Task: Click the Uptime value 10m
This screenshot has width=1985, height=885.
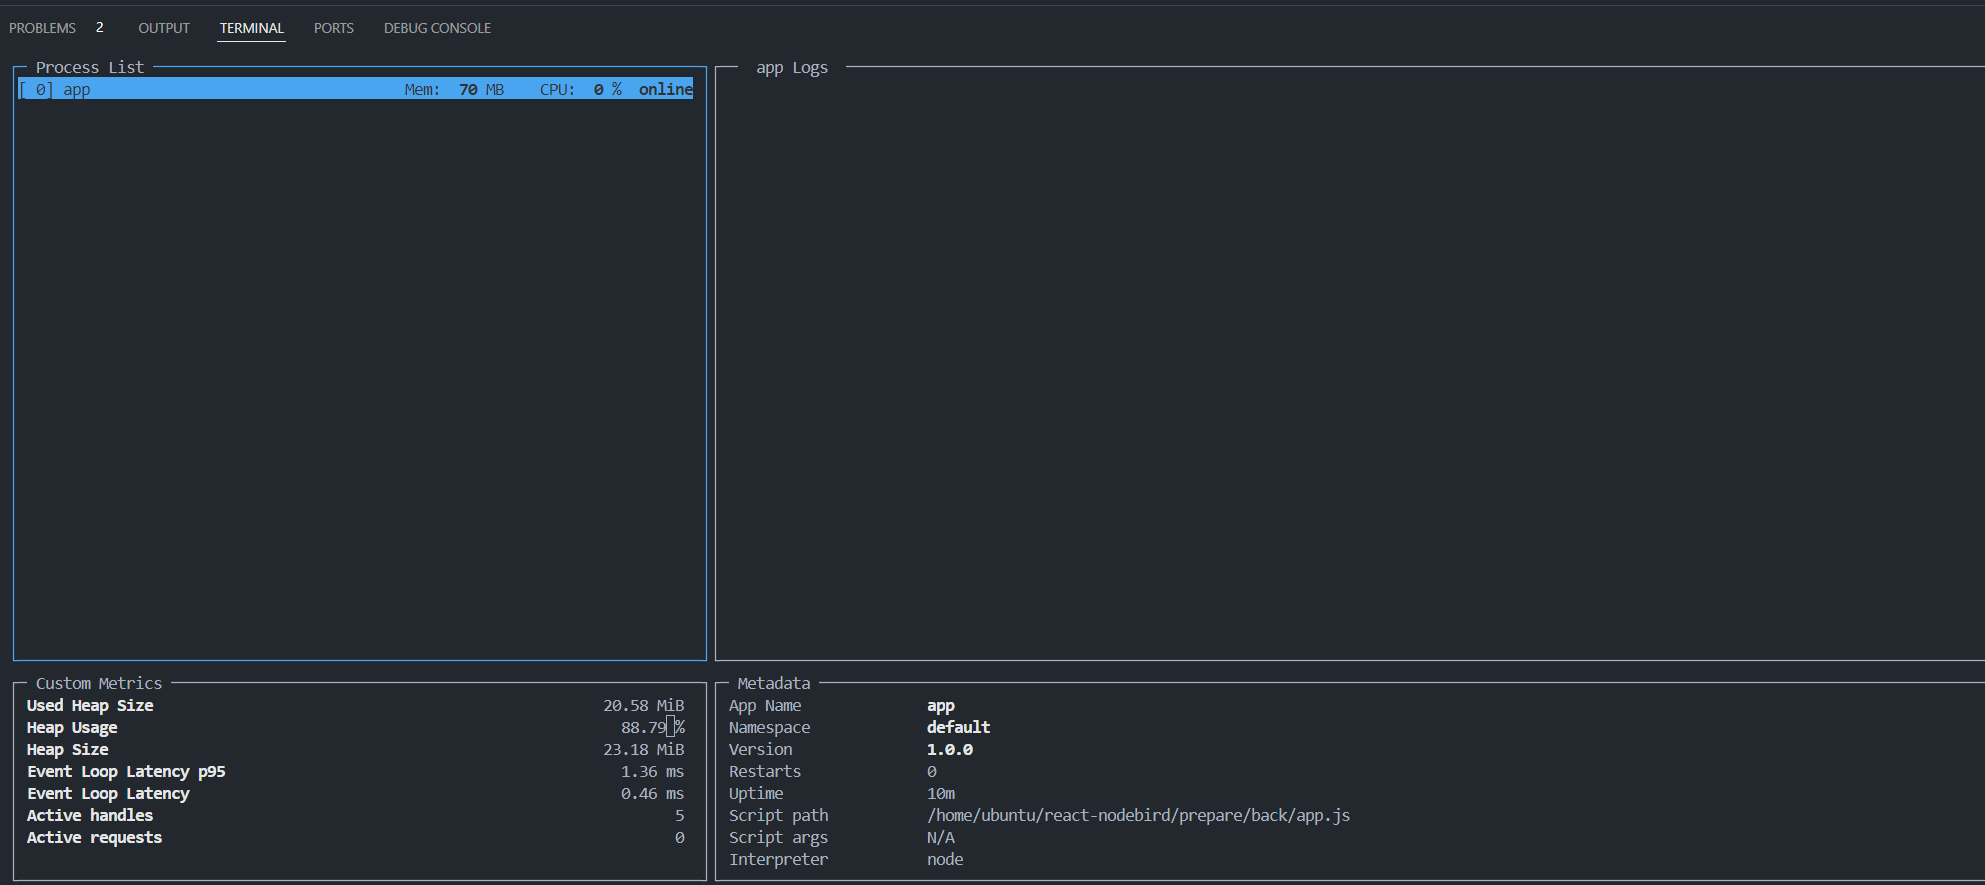Action: point(941,793)
